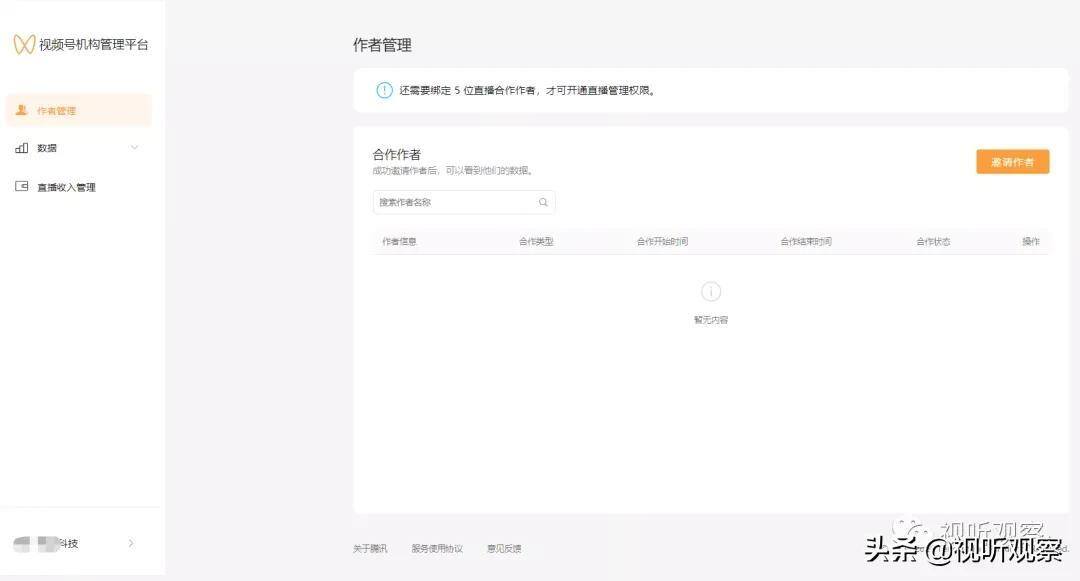
Task: Click the 作者管理 page title
Action: pyautogui.click(x=382, y=45)
